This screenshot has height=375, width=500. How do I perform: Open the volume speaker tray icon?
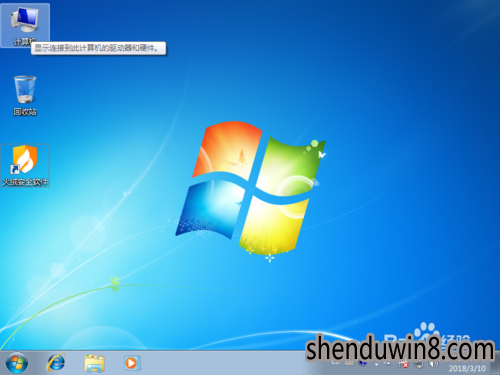tap(433, 364)
